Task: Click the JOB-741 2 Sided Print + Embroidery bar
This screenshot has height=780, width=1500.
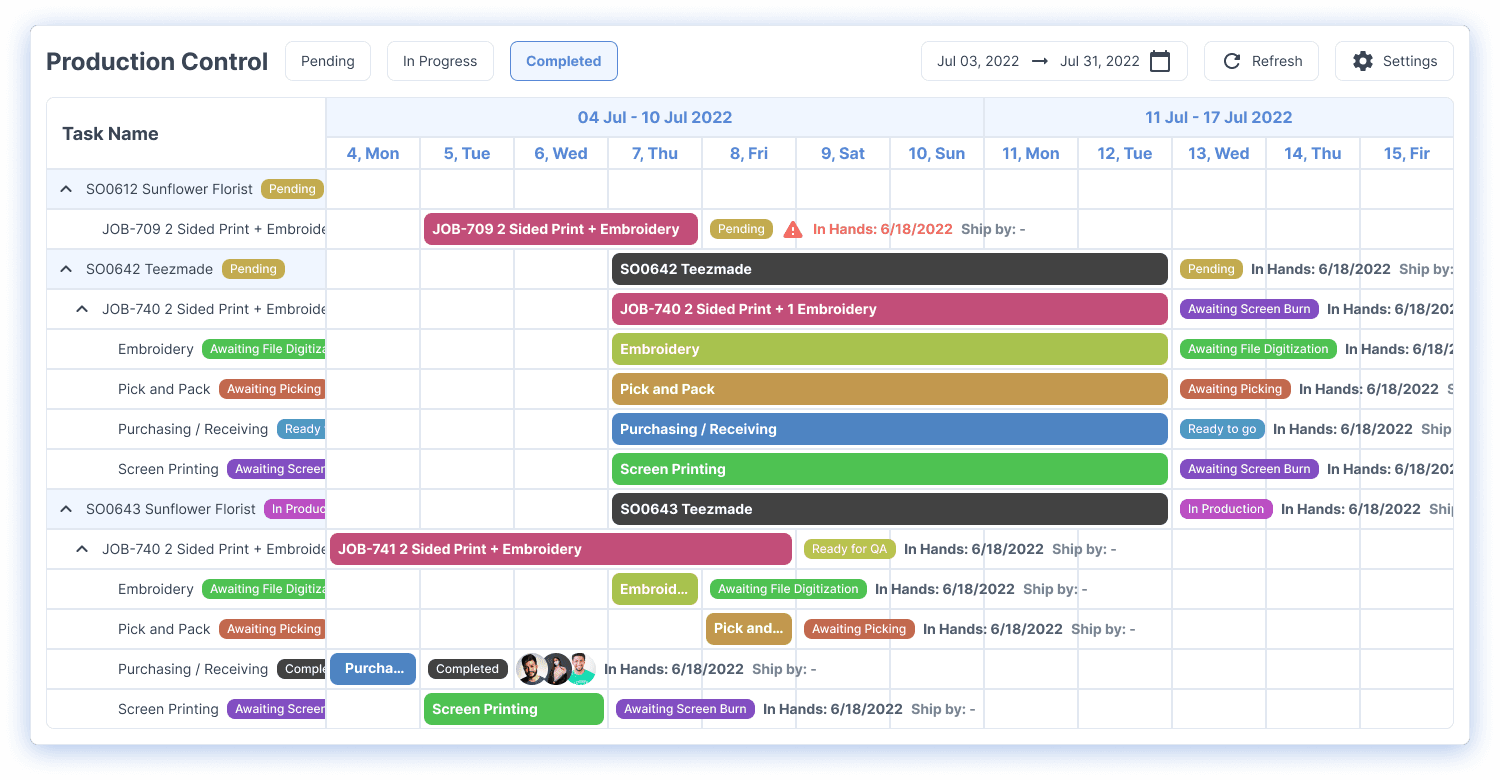Action: click(560, 548)
